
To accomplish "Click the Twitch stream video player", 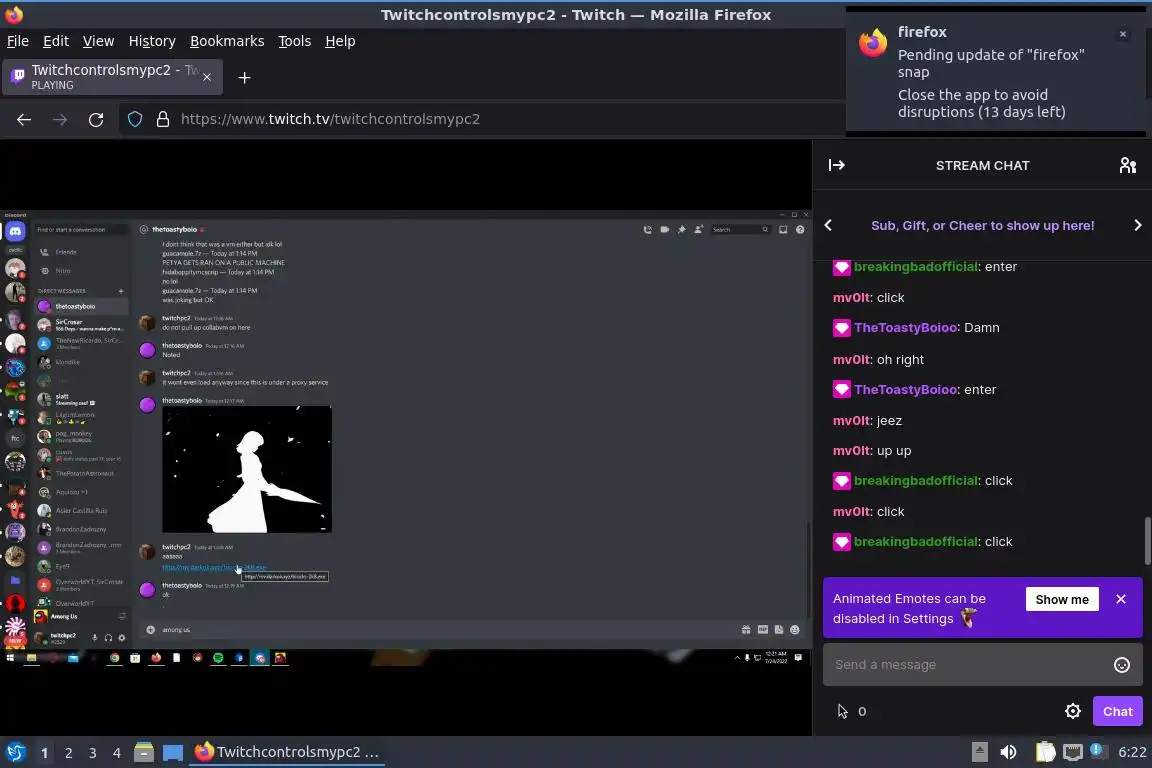I will point(406,437).
